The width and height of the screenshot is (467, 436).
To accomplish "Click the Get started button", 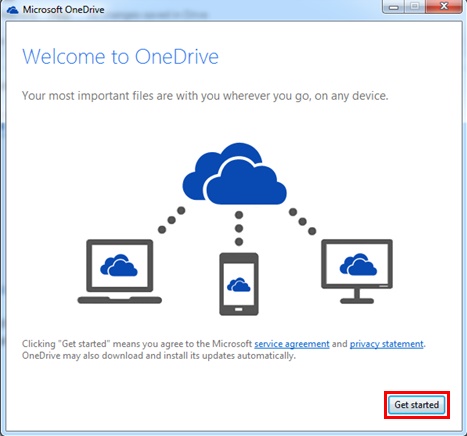I will (417, 405).
